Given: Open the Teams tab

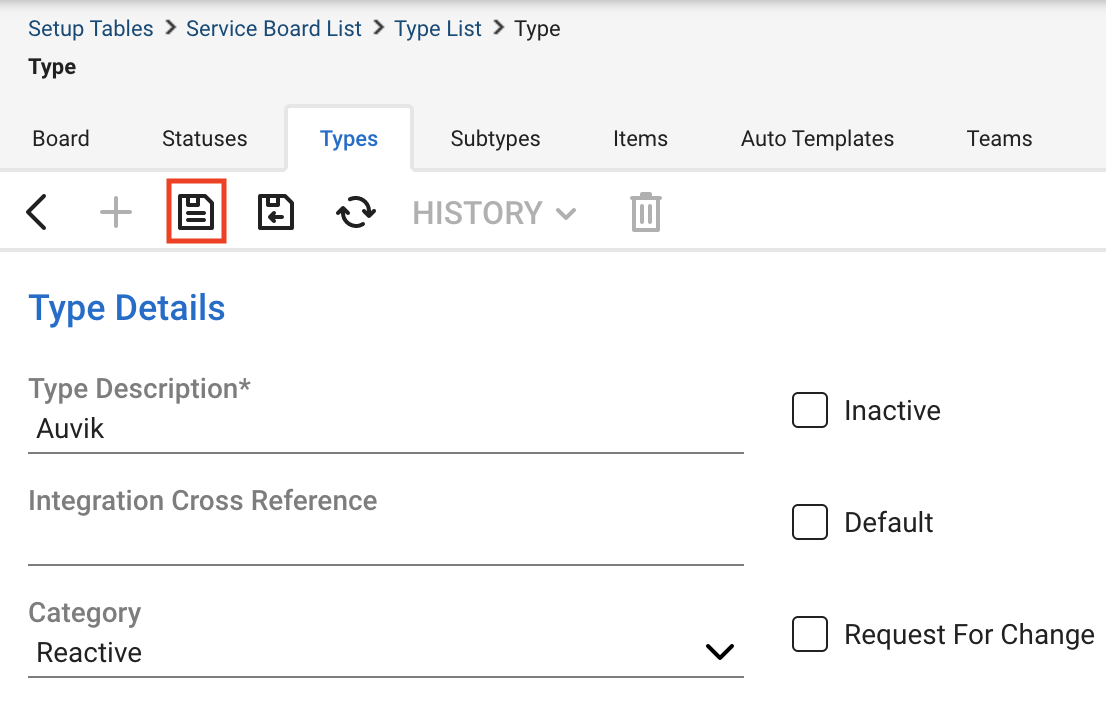Looking at the screenshot, I should coord(999,138).
